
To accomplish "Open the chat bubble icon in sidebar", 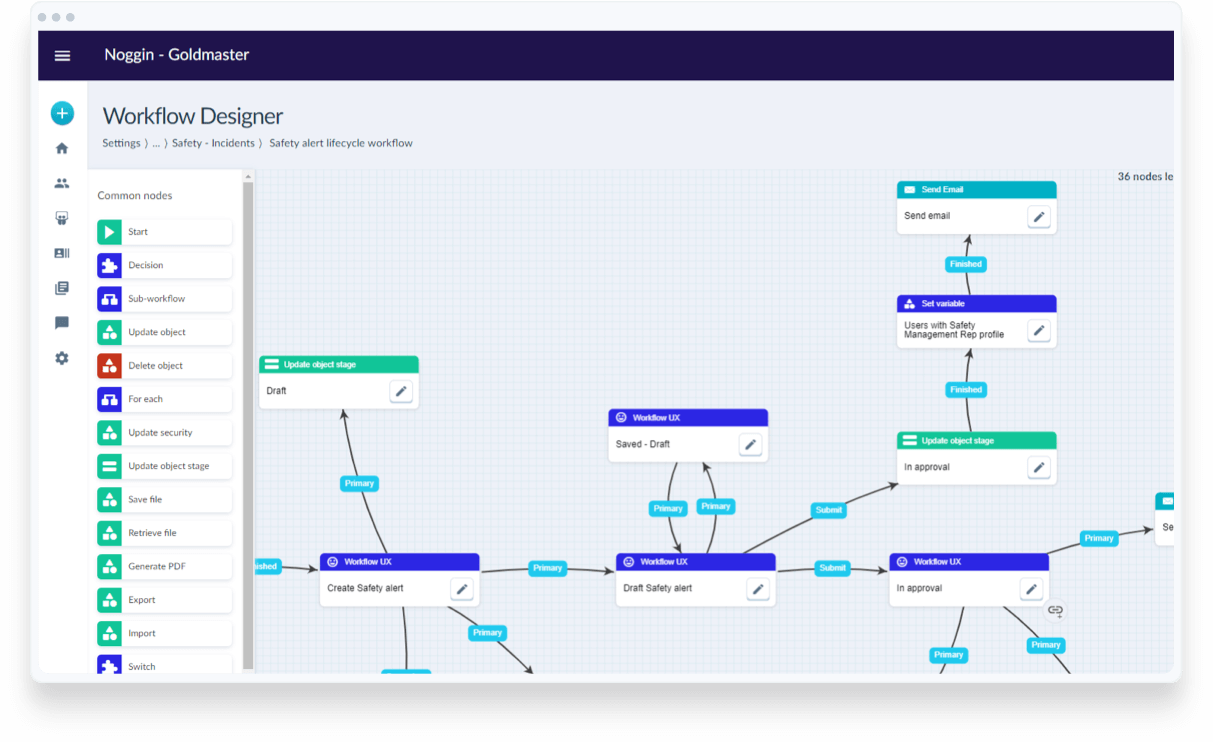I will tap(62, 322).
